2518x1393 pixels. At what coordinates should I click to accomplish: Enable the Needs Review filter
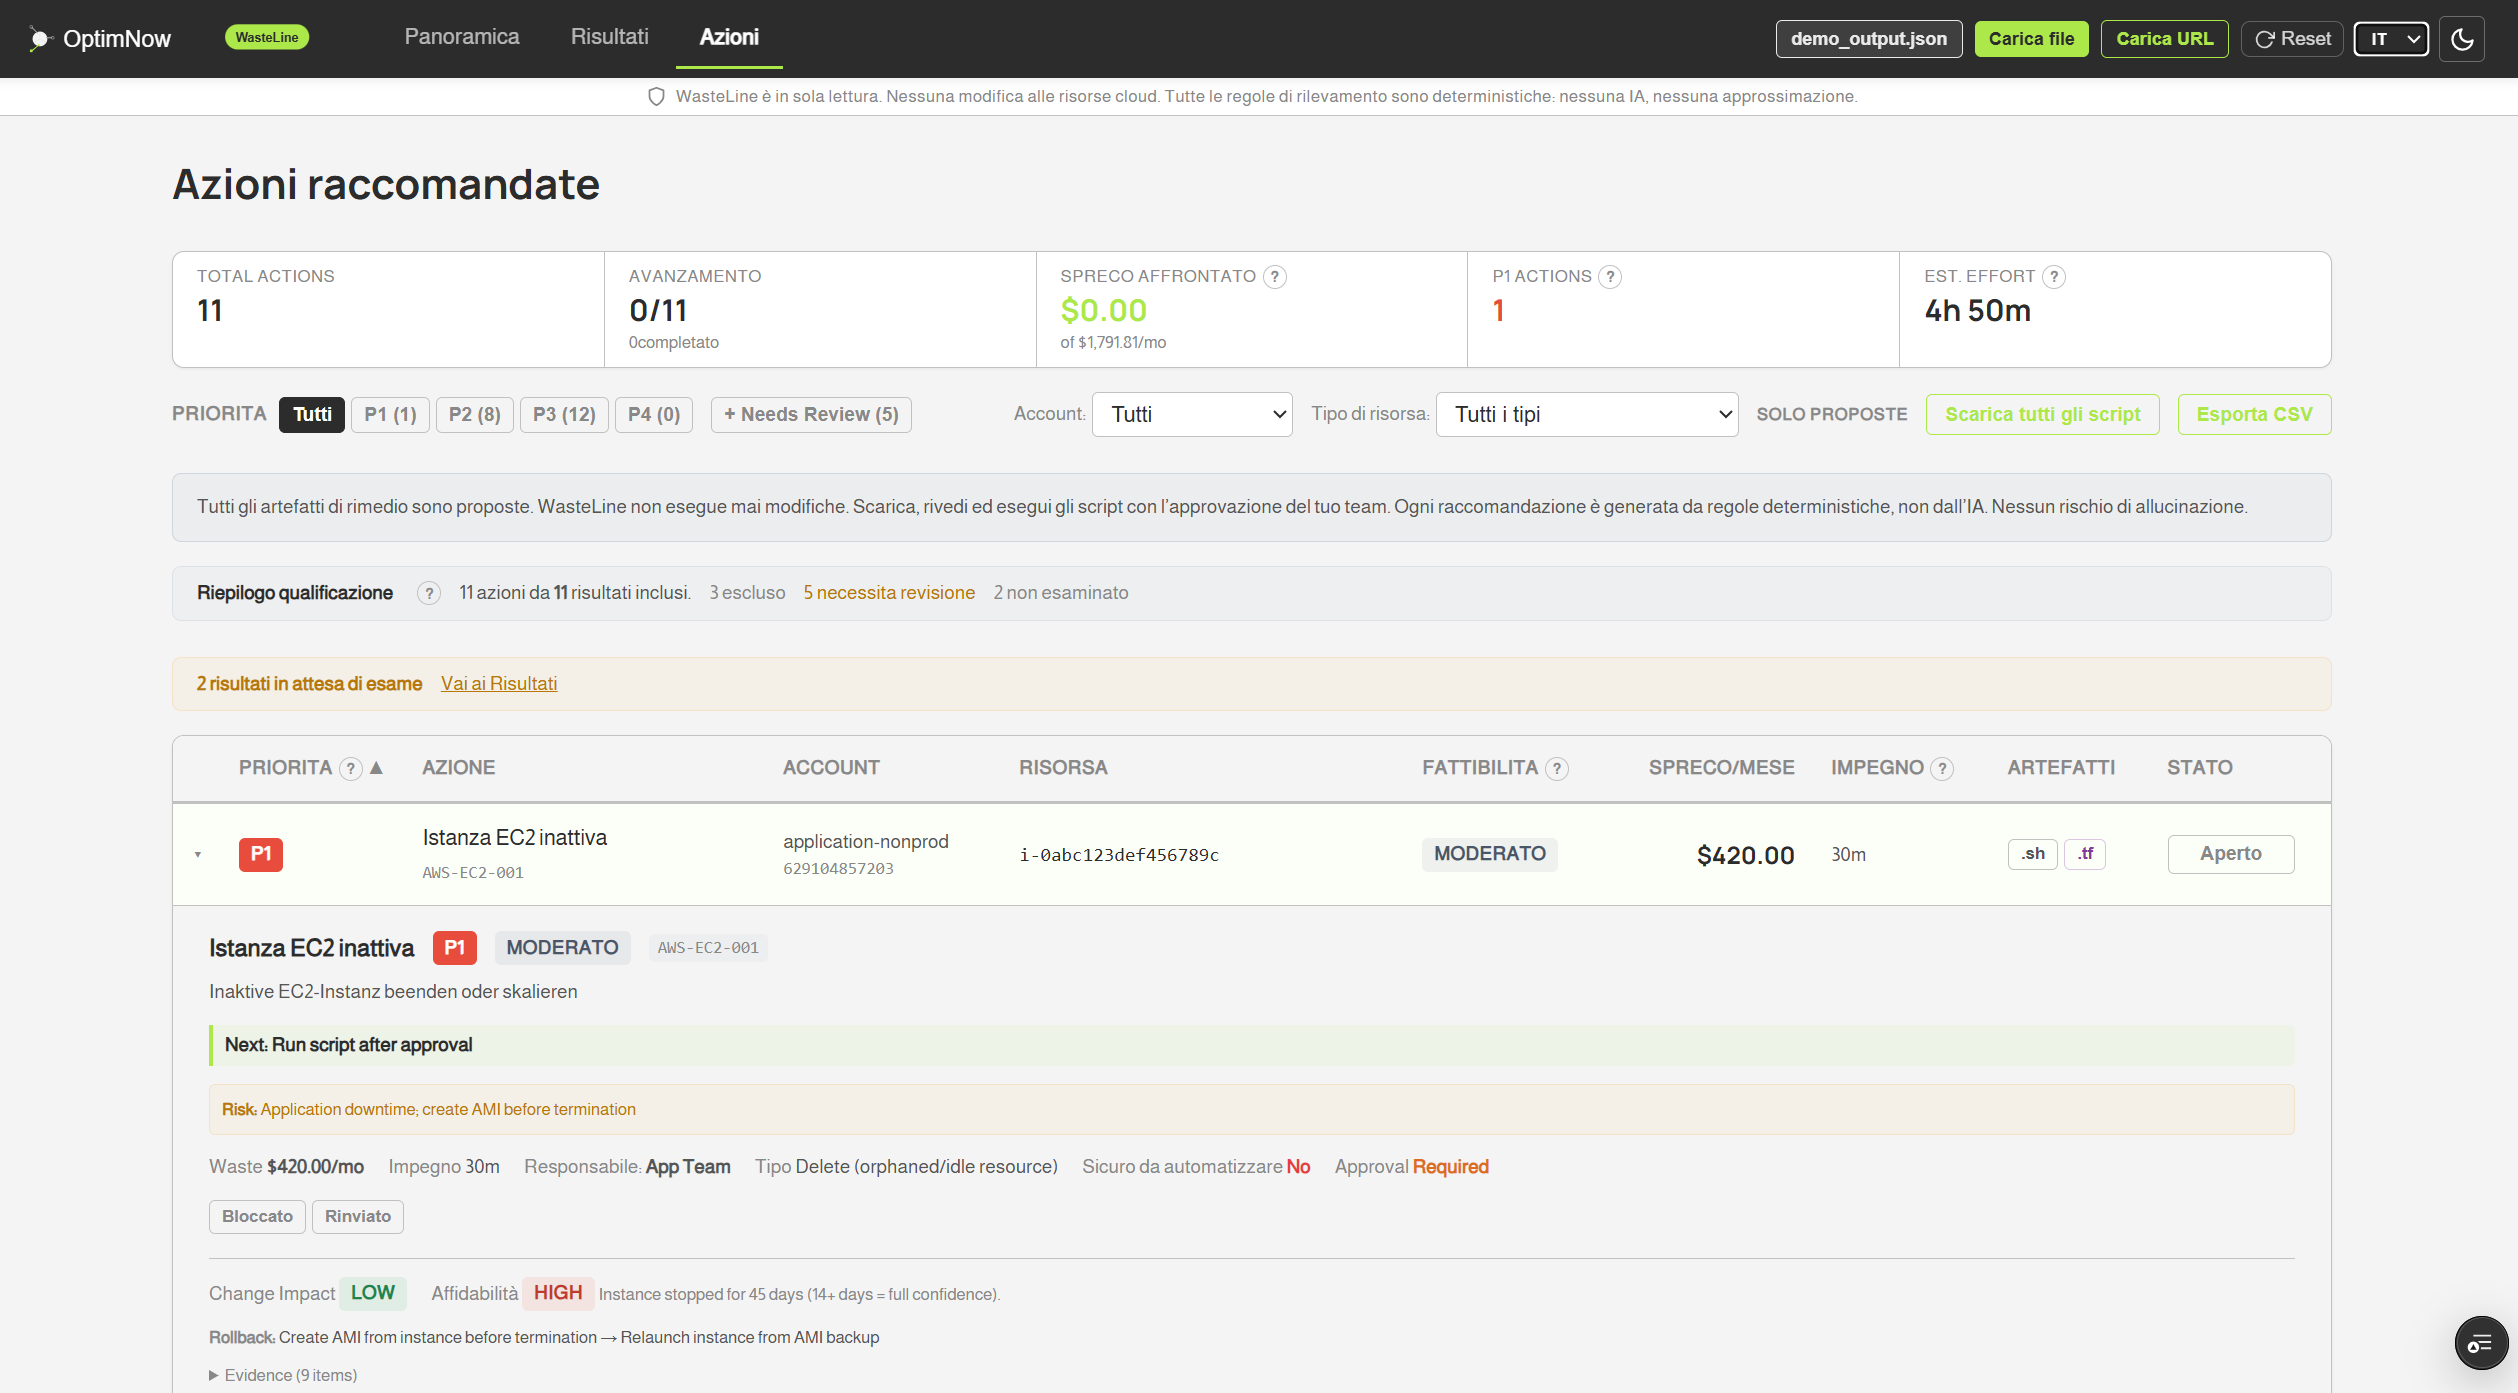tap(810, 414)
